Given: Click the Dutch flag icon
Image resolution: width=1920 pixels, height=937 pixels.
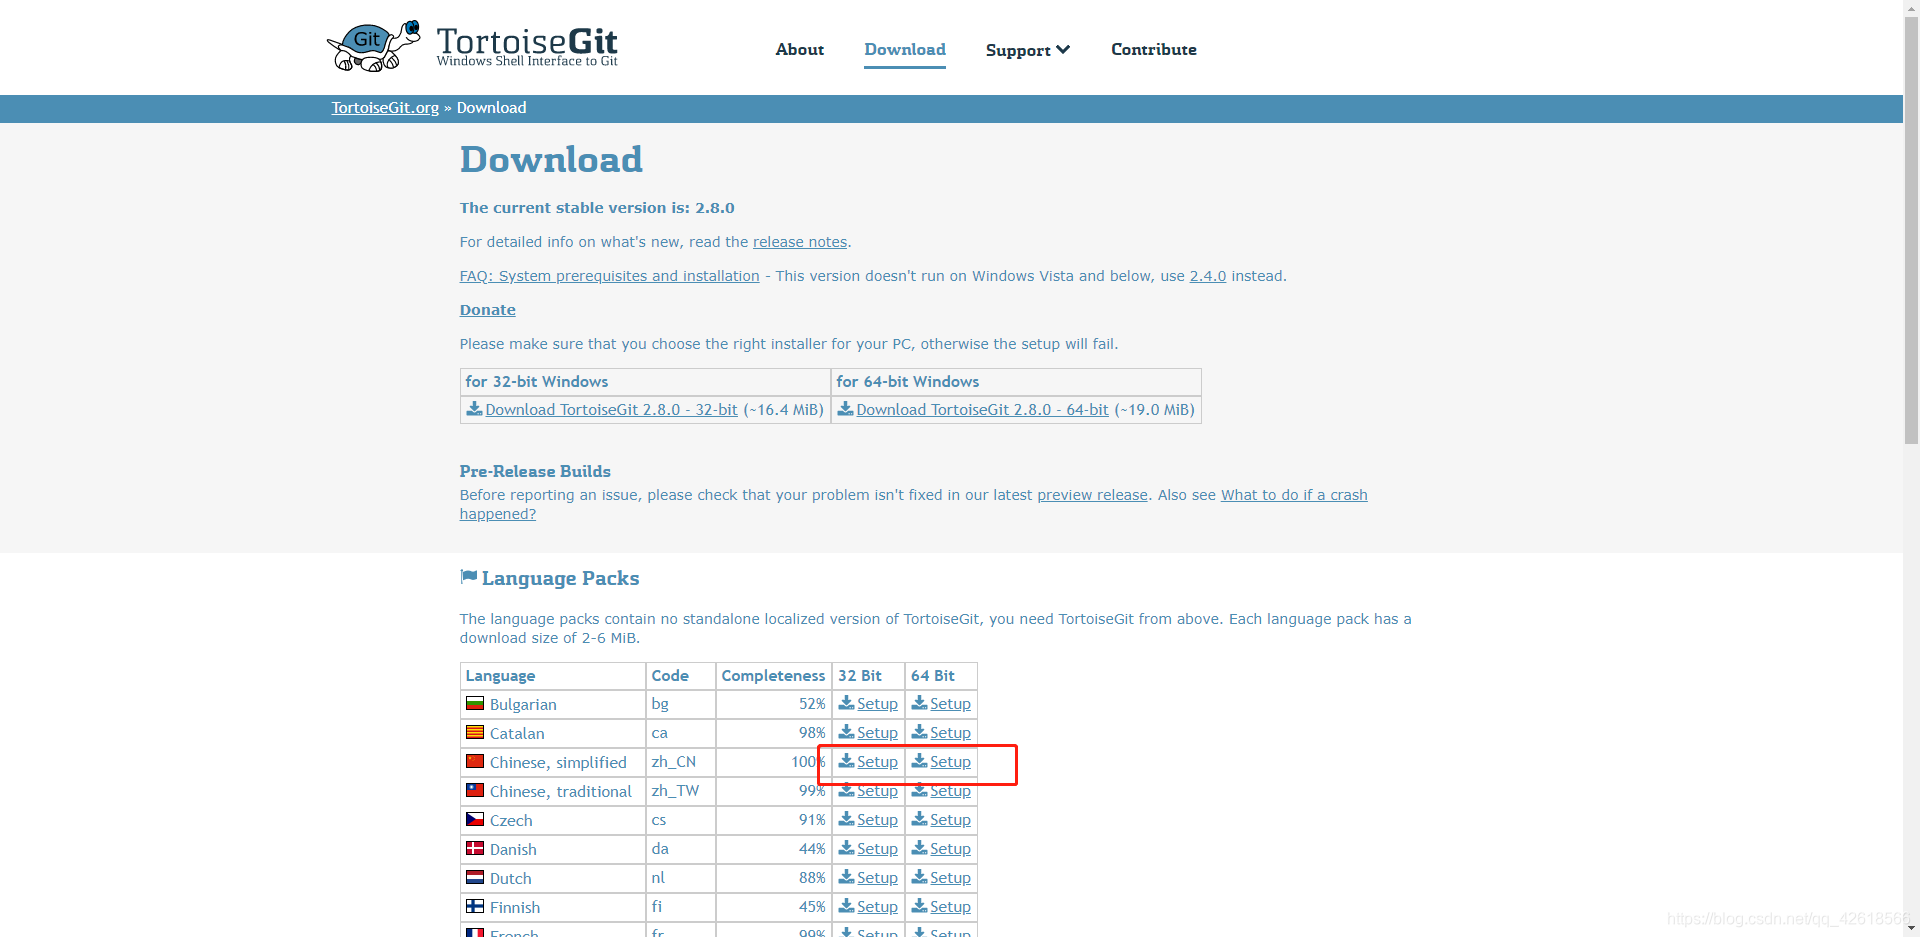Looking at the screenshot, I should click(x=475, y=878).
